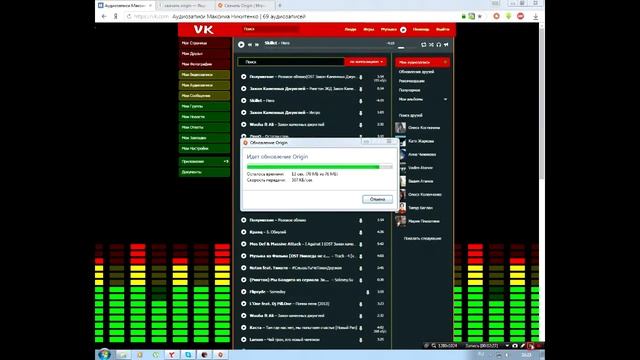Click the megaphone share icon in the player
The height and width of the screenshot is (360, 640).
pos(446,44)
